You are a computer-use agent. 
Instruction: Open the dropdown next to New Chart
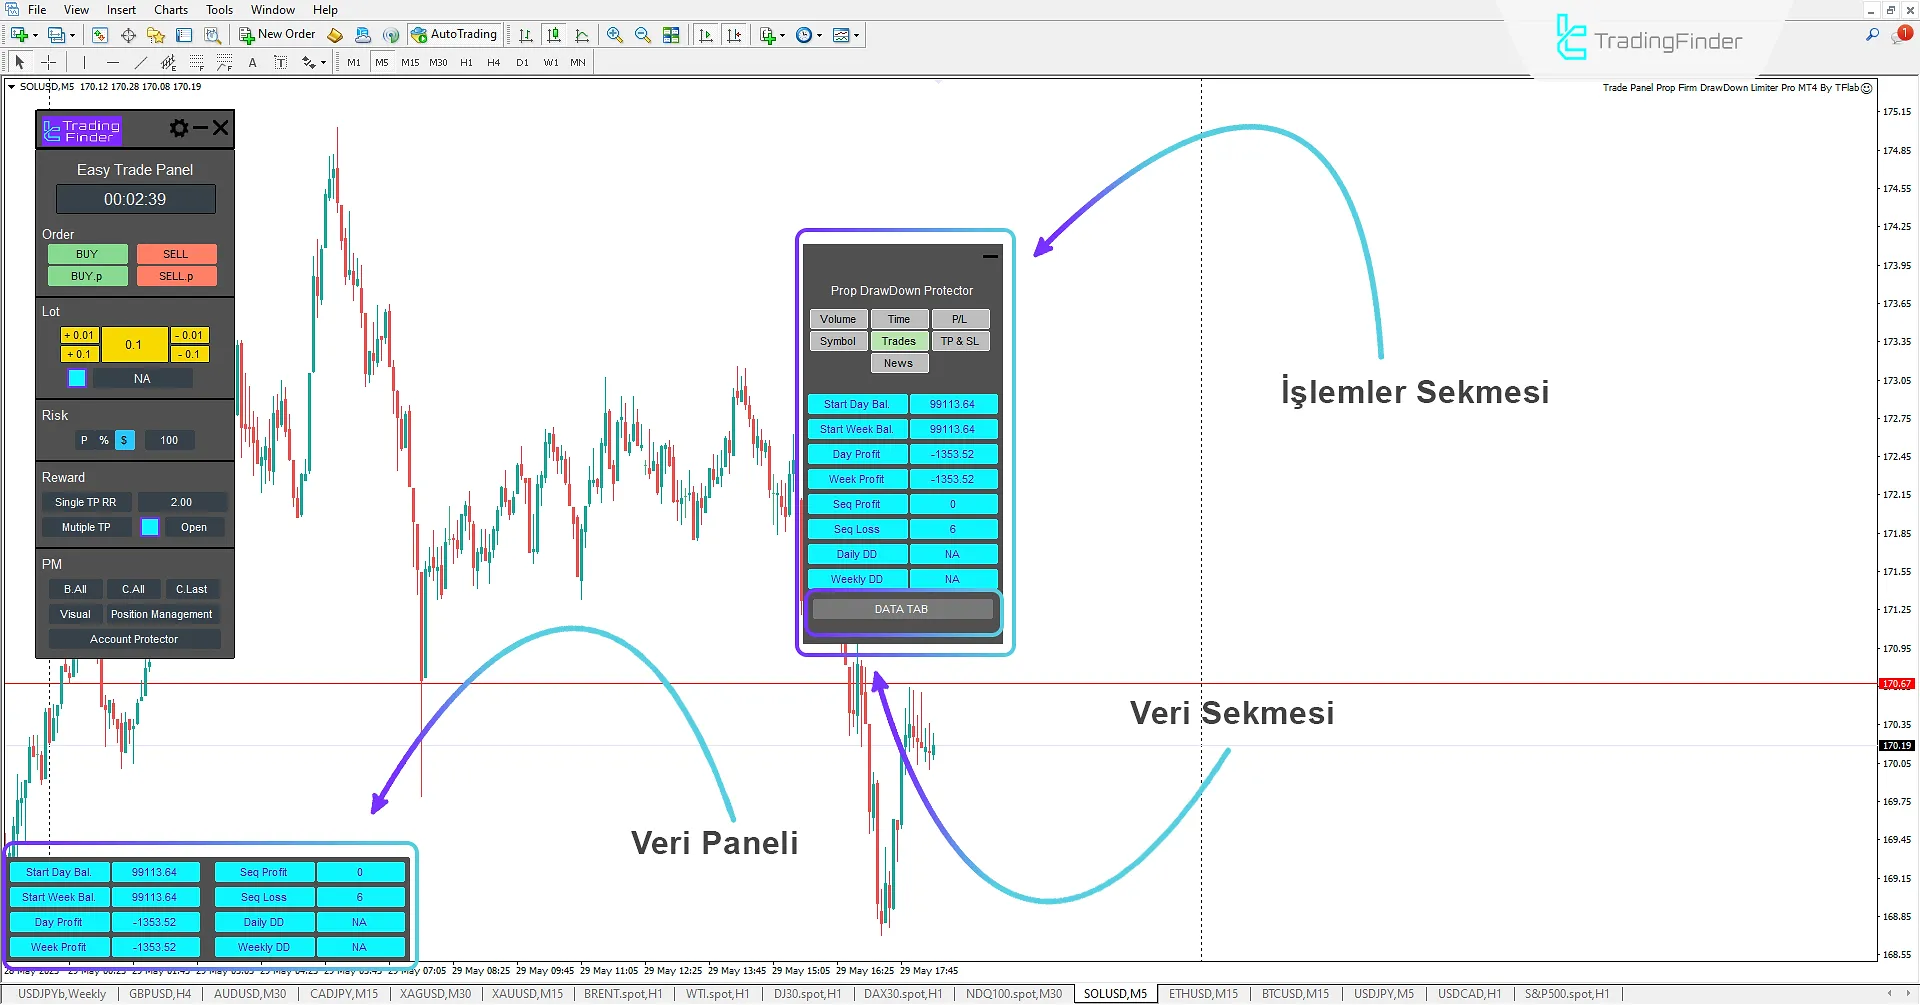36,34
